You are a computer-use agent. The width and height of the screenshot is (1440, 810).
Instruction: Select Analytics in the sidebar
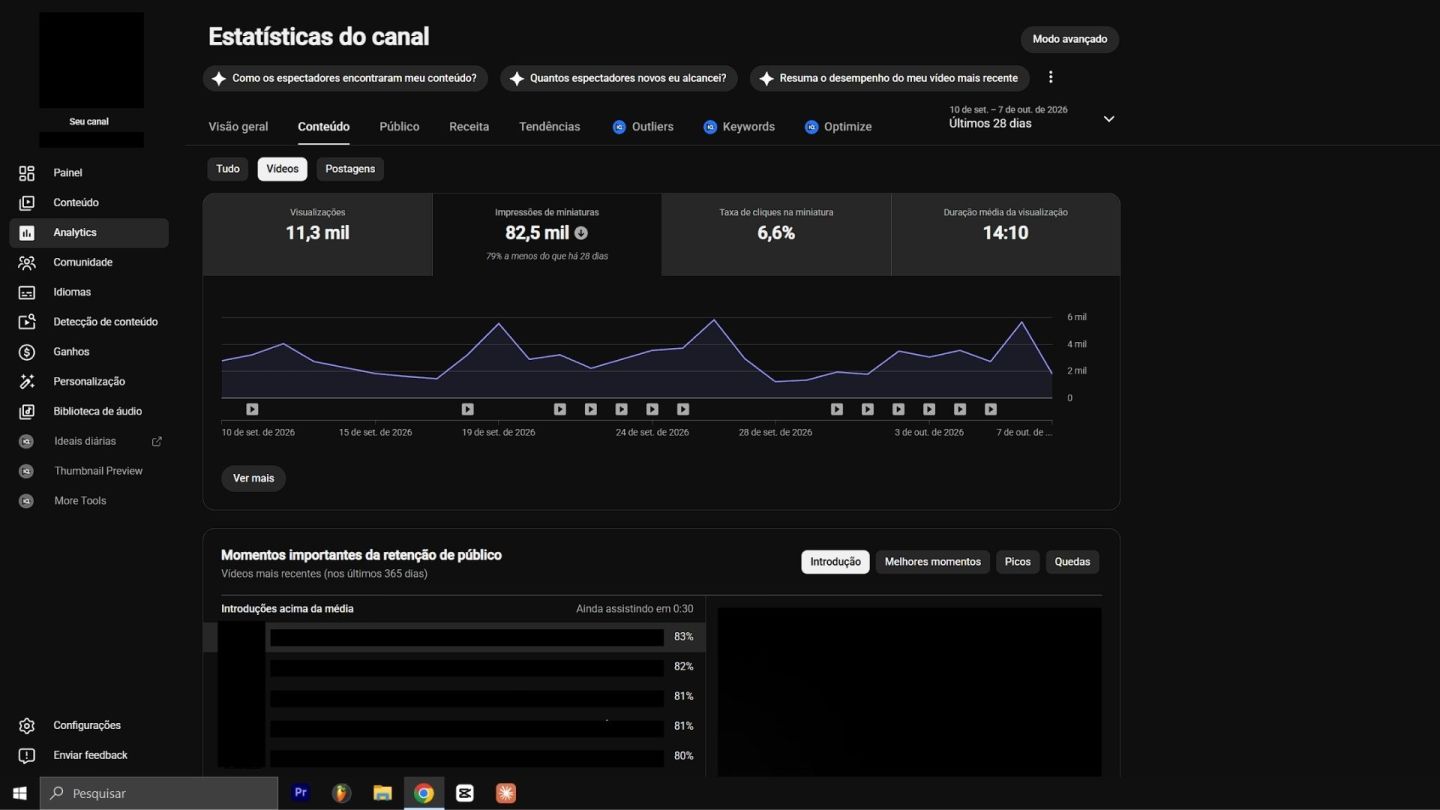[x=88, y=233]
